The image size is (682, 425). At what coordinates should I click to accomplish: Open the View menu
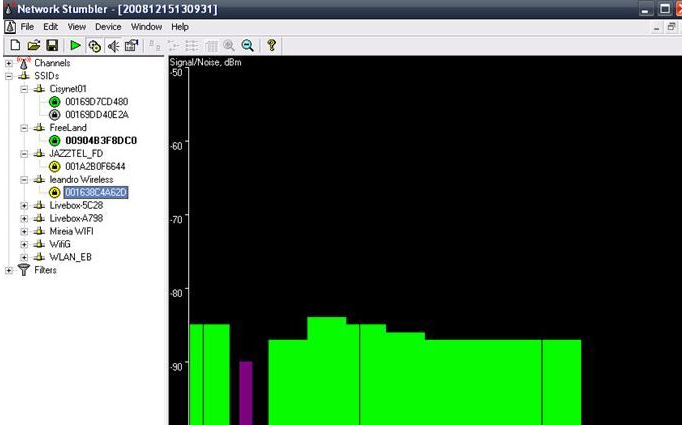tap(77, 26)
